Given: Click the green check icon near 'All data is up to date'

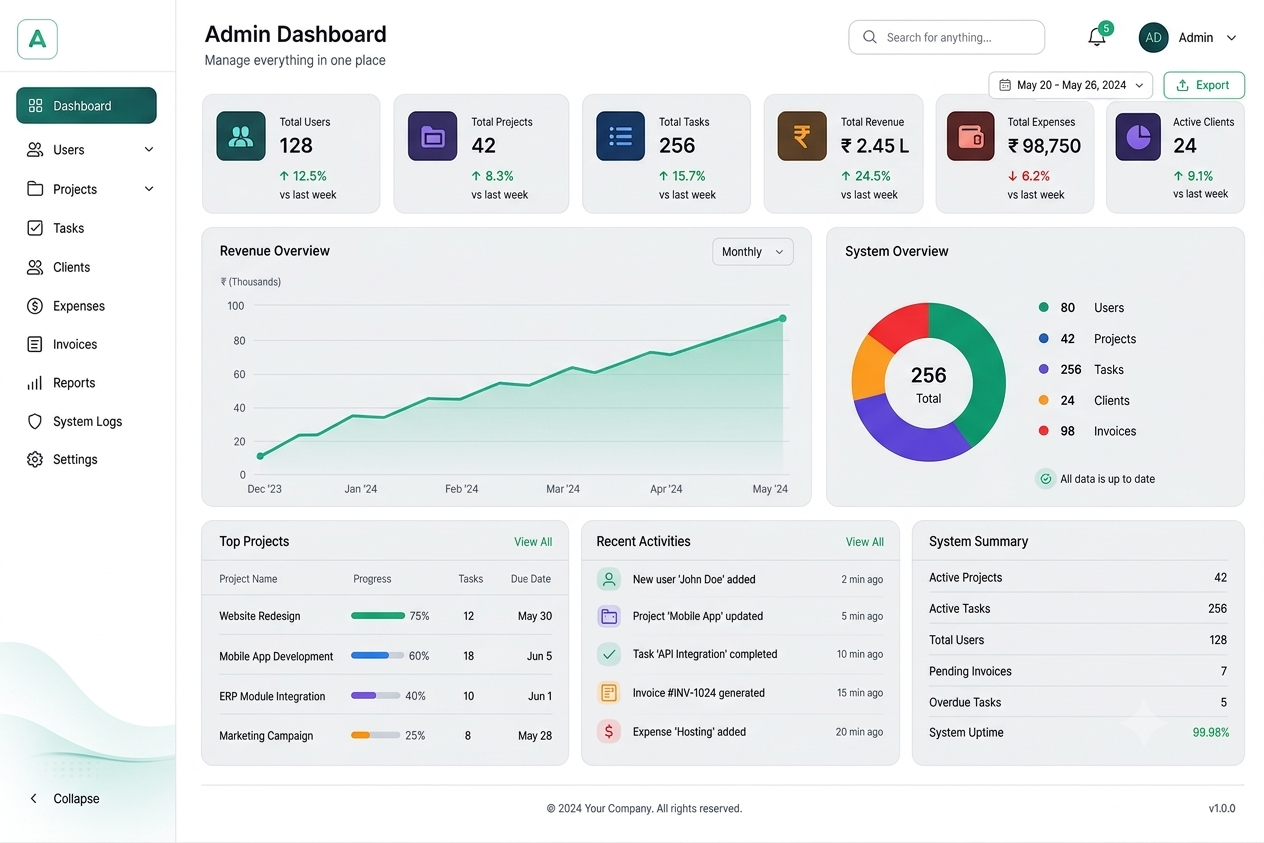Looking at the screenshot, I should point(1045,479).
